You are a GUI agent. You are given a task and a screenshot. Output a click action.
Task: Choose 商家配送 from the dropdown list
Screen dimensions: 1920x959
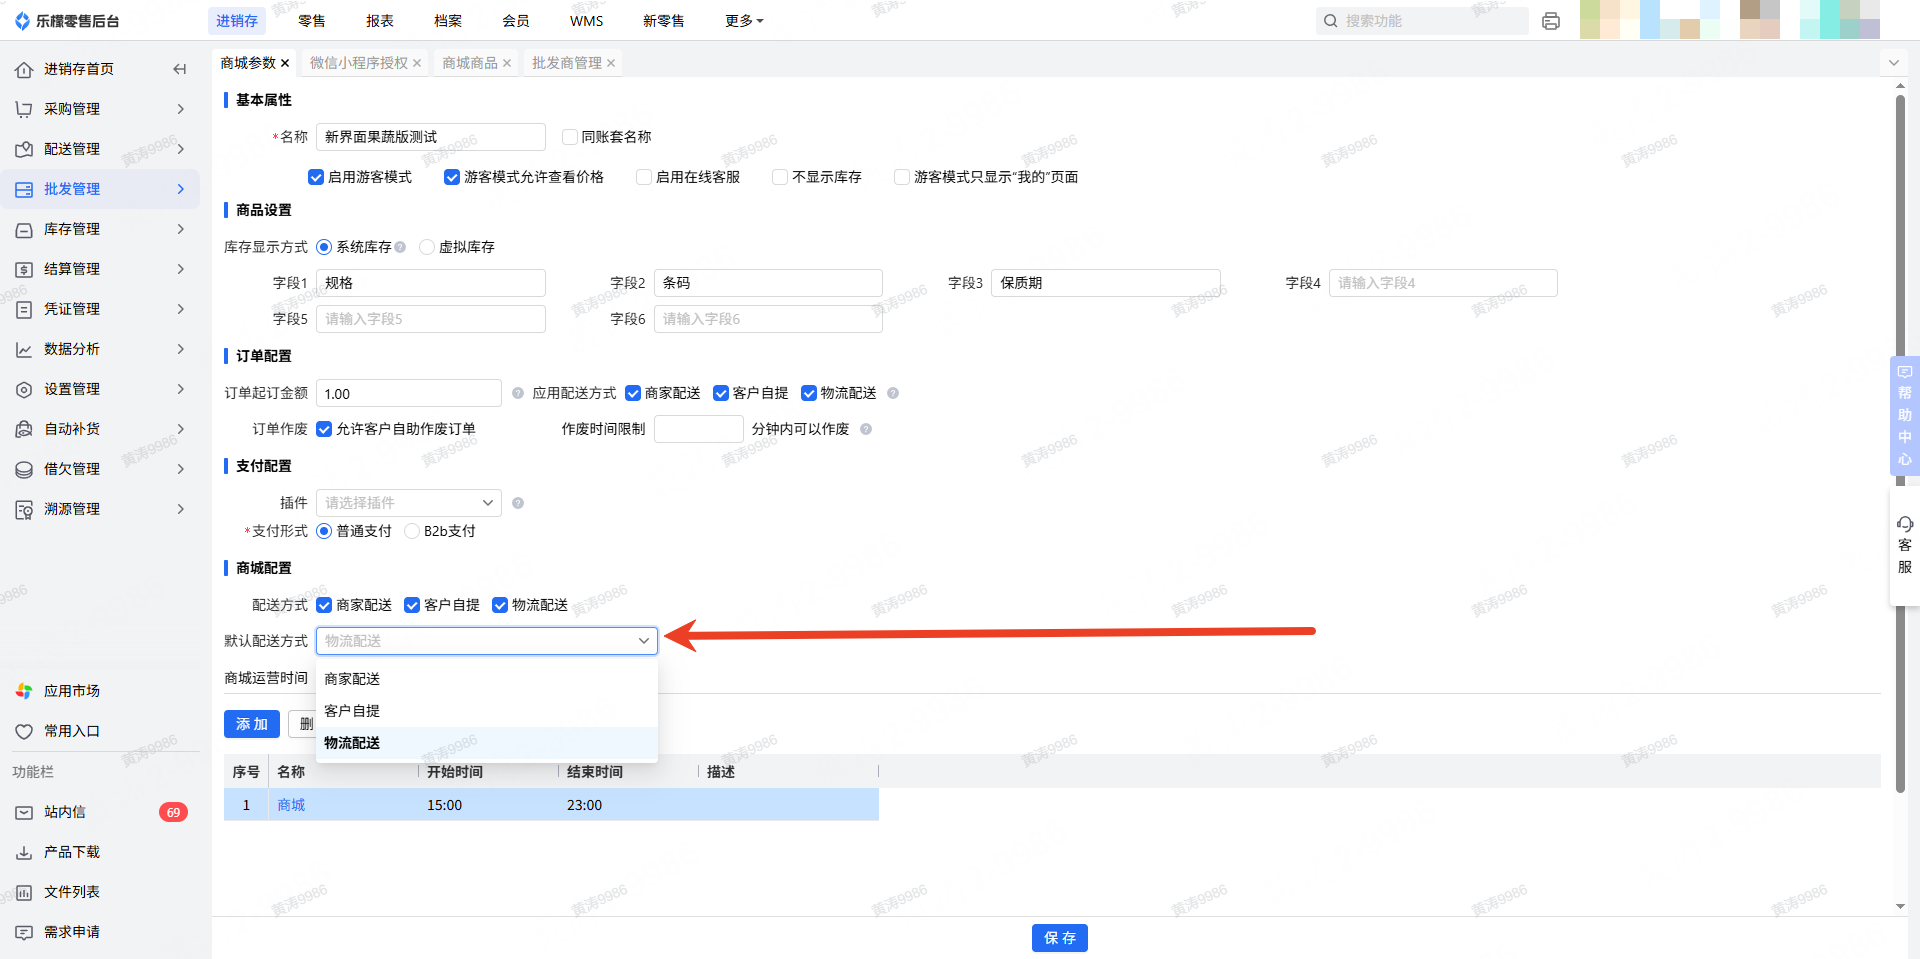[487, 679]
